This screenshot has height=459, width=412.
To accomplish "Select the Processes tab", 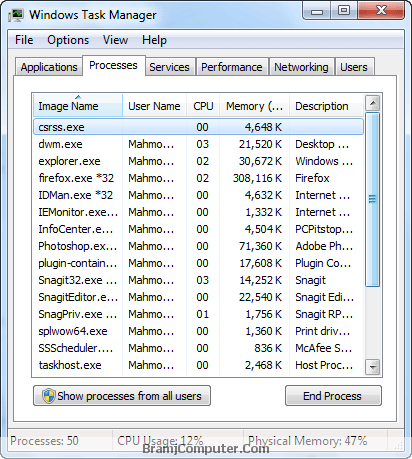I will [113, 65].
